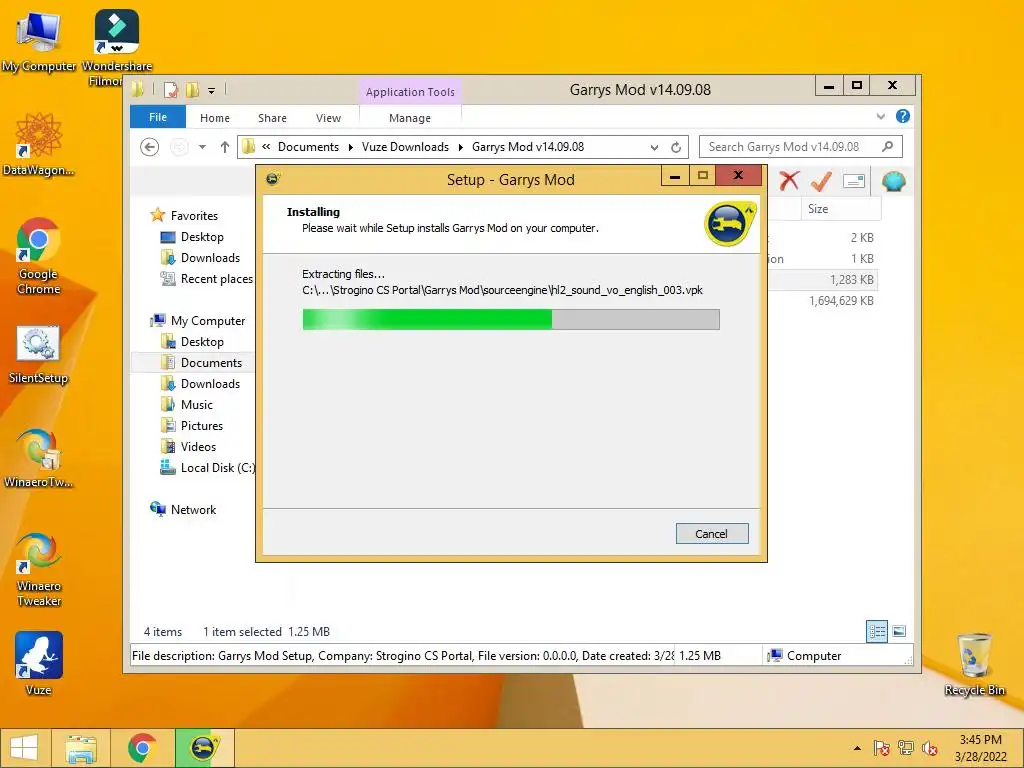Open address bar history dropdown
This screenshot has height=768, width=1024.
pos(654,148)
